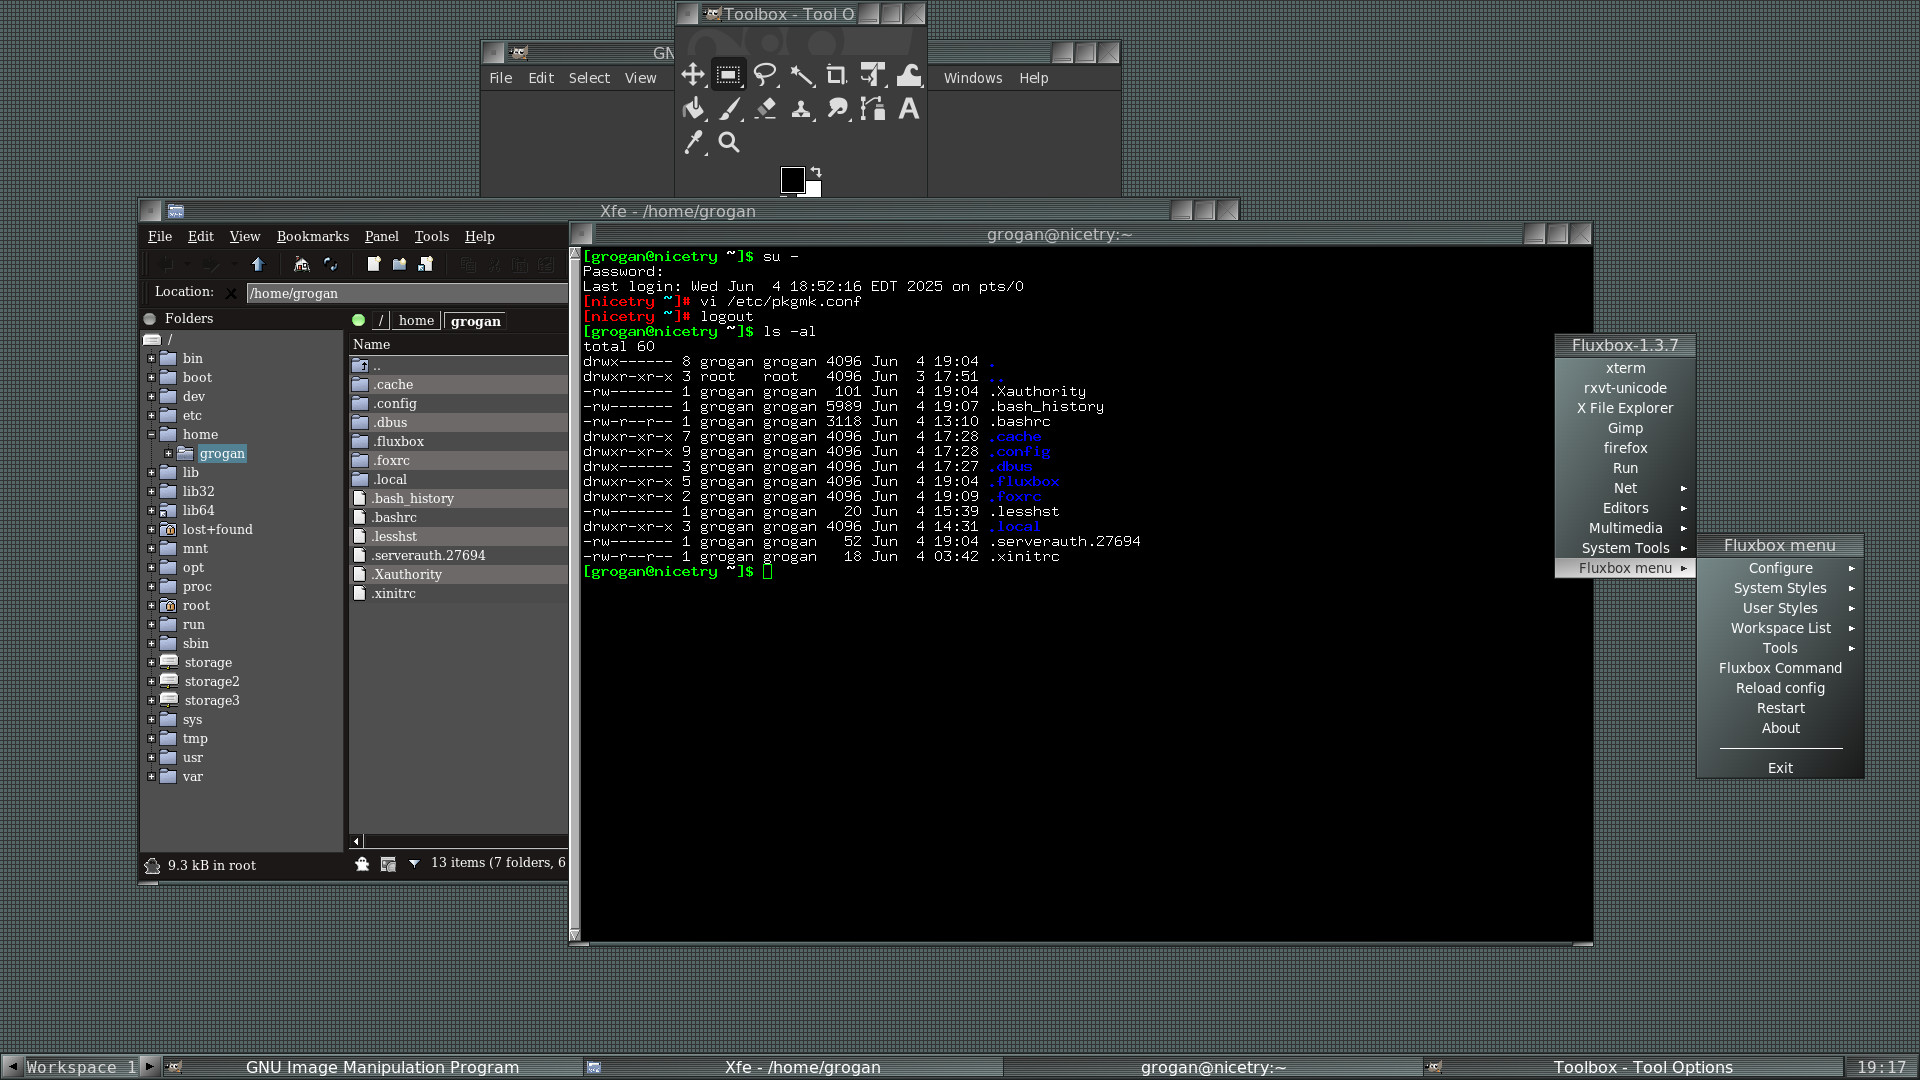The width and height of the screenshot is (1920, 1080).
Task: Click the home path breadcrumb button
Action: point(416,320)
